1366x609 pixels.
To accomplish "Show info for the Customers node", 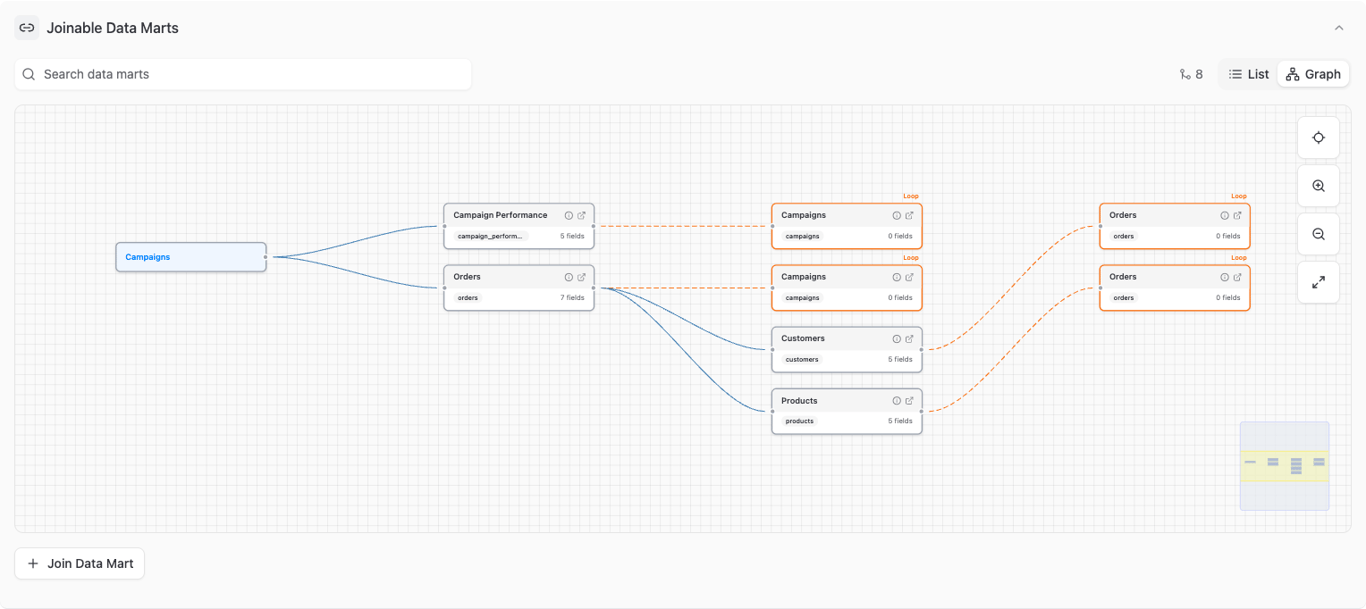I will point(897,339).
